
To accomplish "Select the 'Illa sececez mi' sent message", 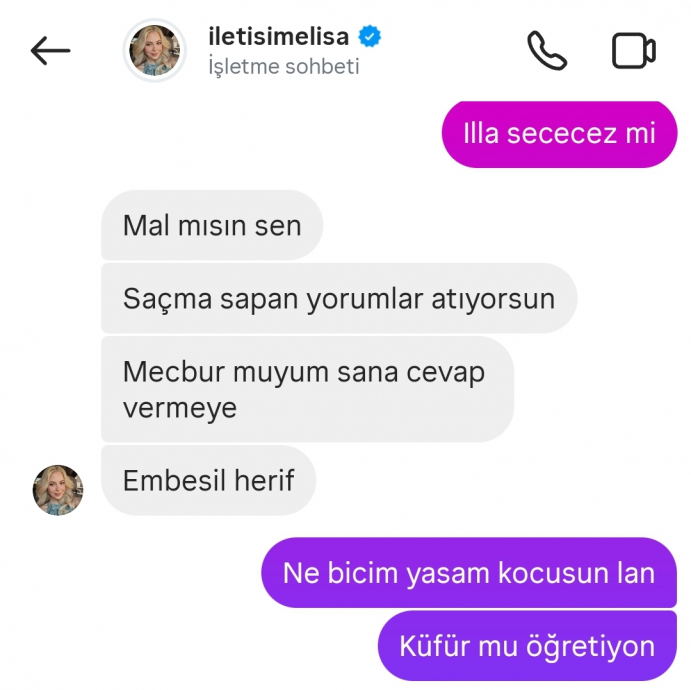I will coord(559,134).
